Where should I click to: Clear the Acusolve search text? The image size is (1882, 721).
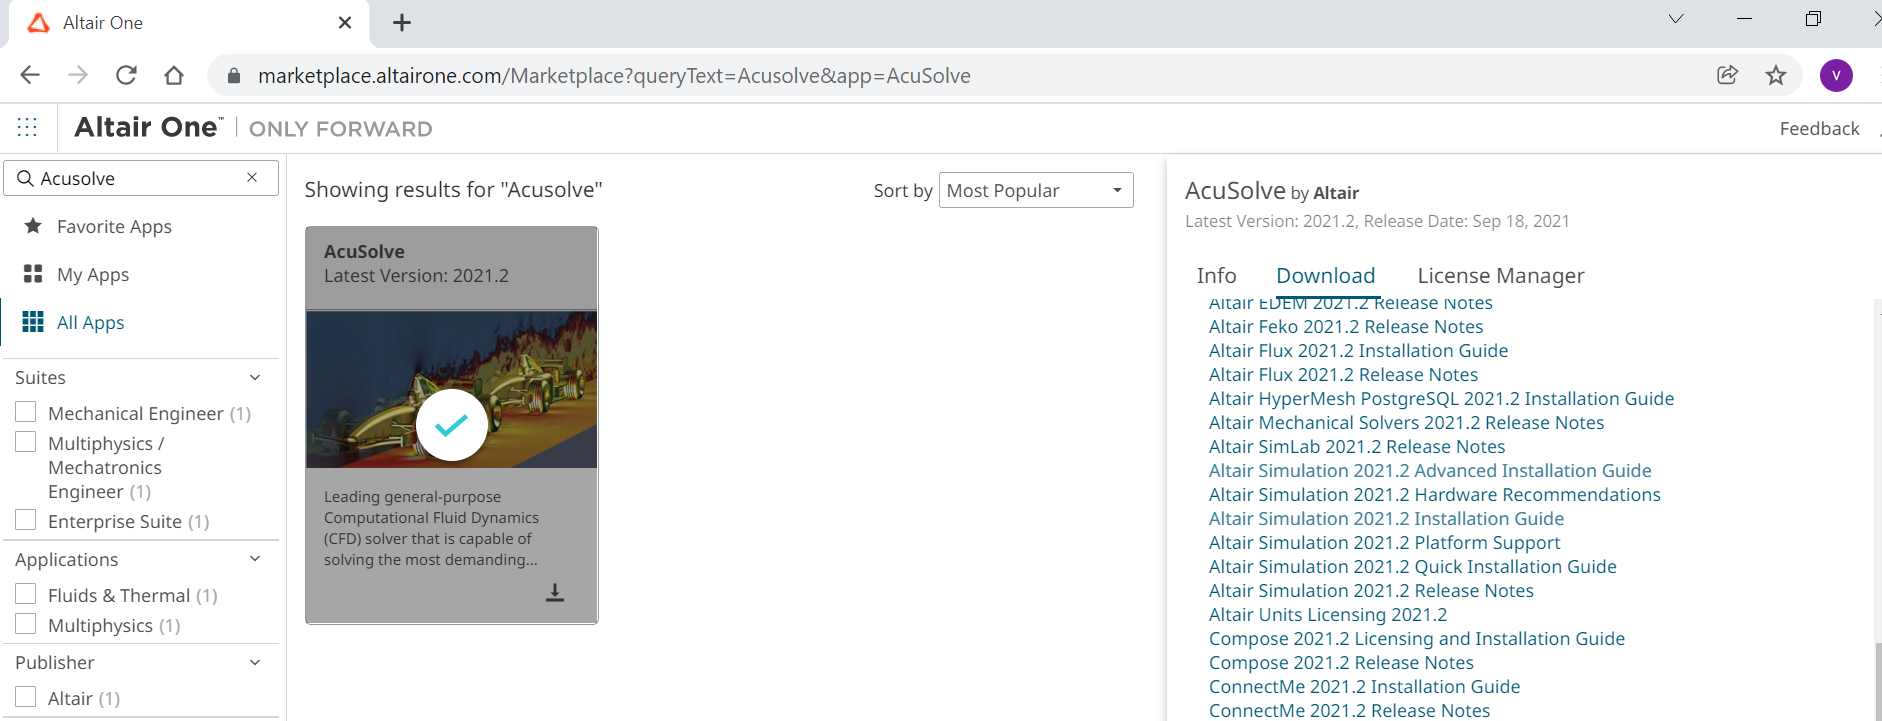pyautogui.click(x=252, y=178)
